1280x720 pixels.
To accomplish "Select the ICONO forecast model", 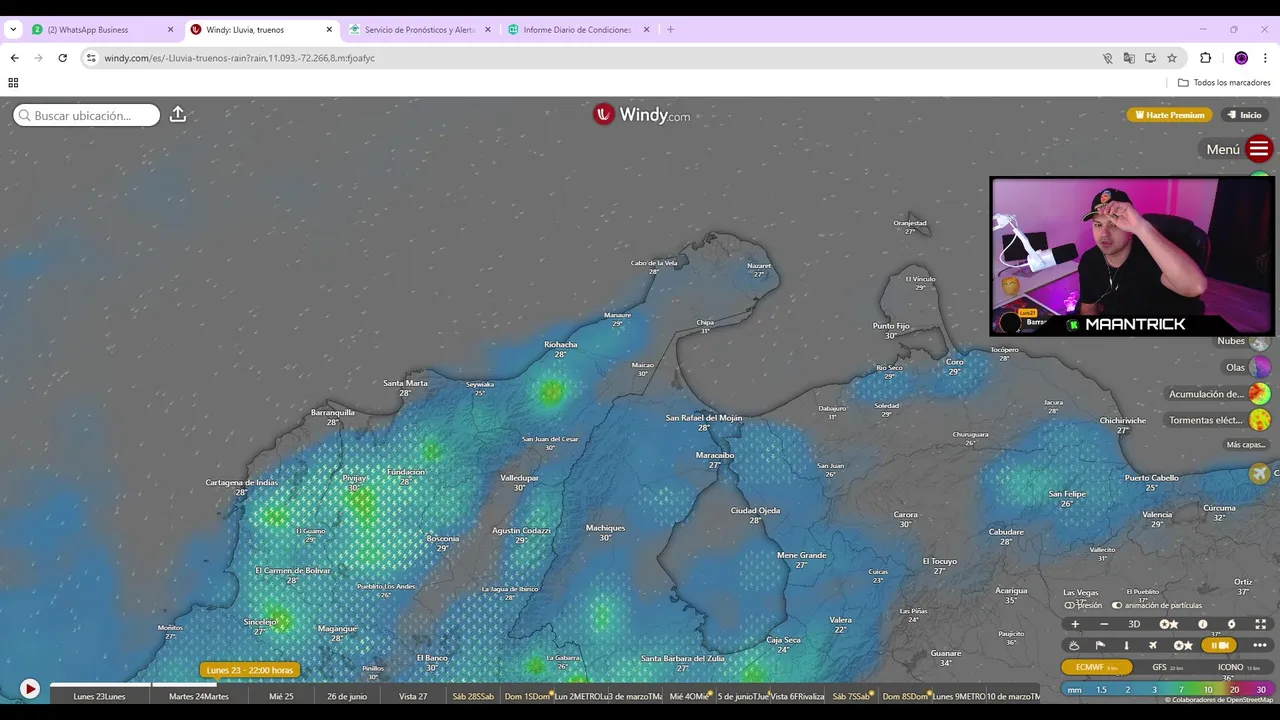I will pos(1237,667).
